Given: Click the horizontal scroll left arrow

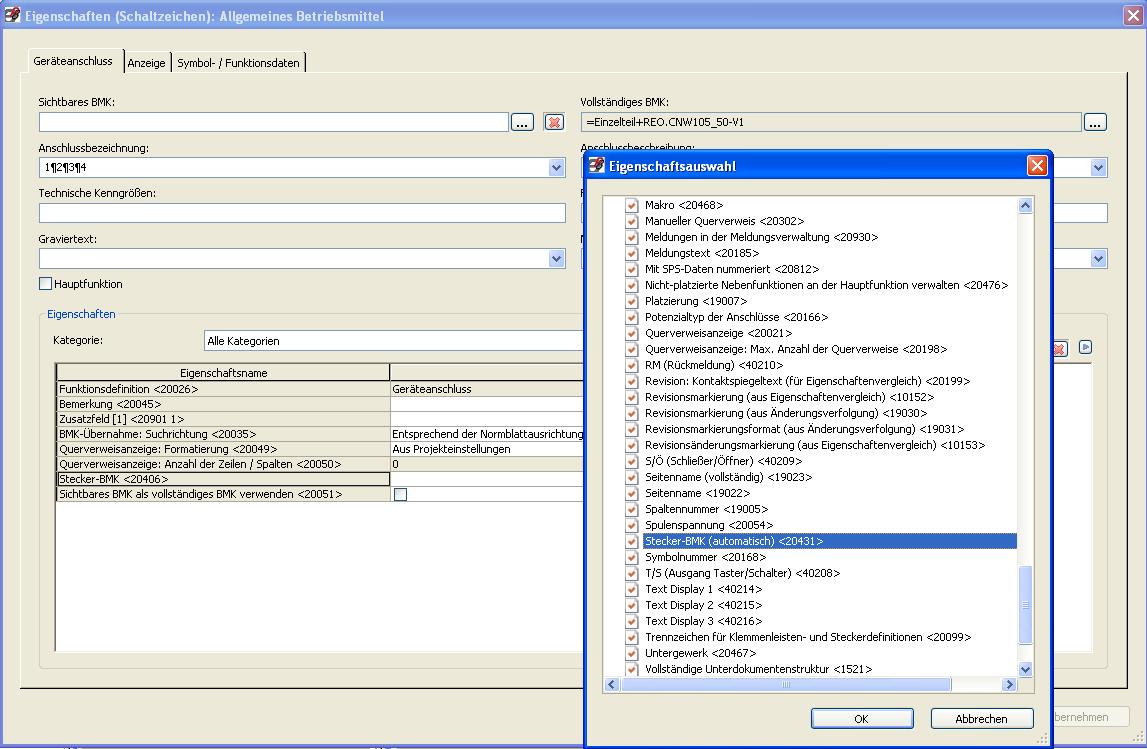Looking at the screenshot, I should click(x=612, y=685).
